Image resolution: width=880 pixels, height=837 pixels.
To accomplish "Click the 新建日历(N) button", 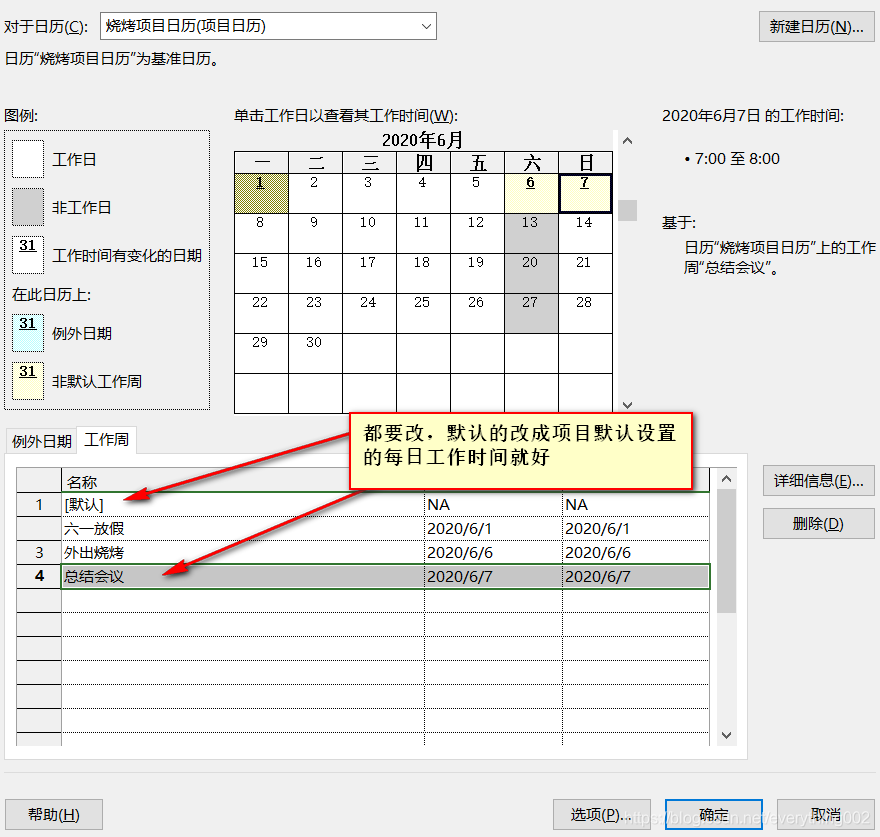I will [816, 26].
